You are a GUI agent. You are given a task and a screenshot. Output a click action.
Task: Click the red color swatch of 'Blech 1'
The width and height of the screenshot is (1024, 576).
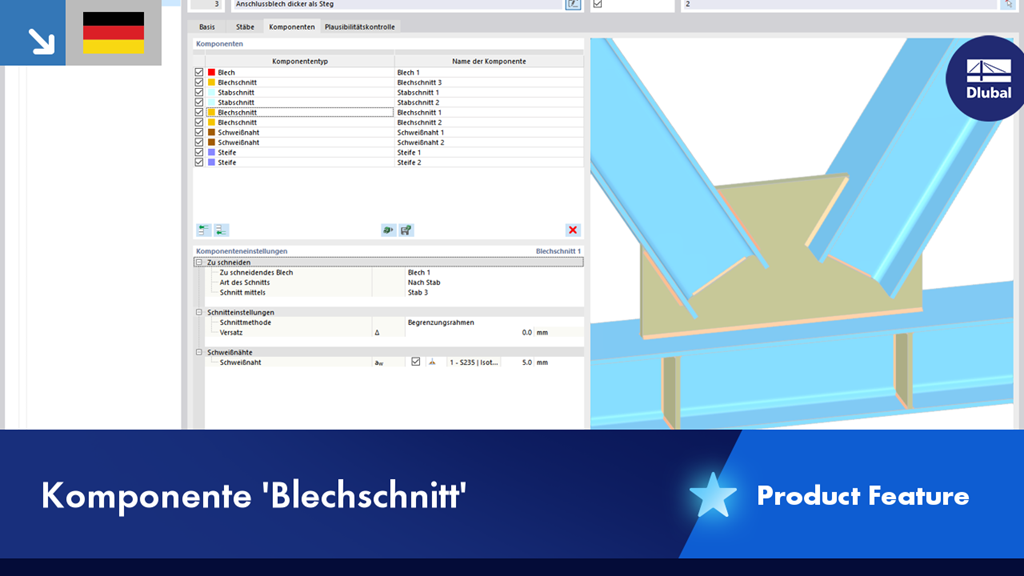click(x=211, y=72)
